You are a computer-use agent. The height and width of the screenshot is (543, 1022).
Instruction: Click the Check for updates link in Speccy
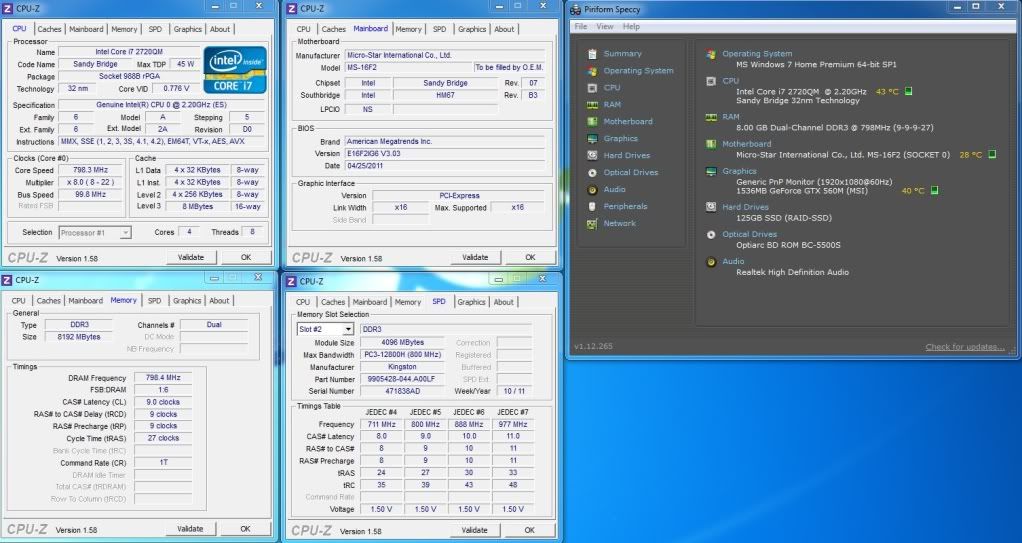965,347
